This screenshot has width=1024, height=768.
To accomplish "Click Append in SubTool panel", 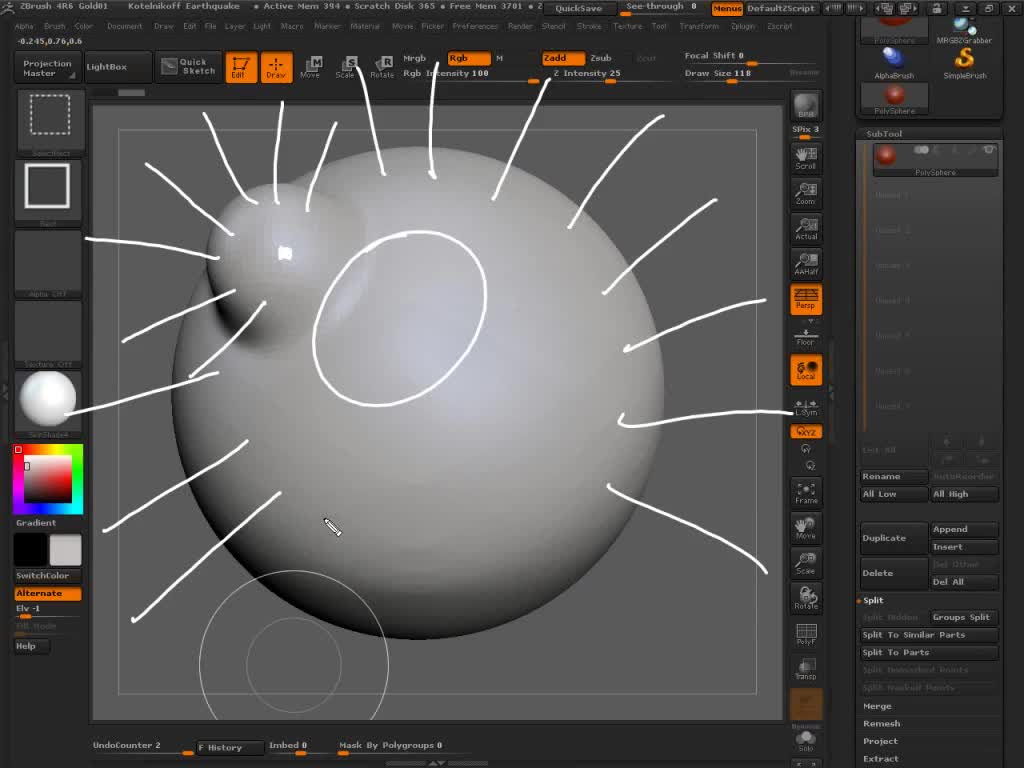I will pos(964,529).
